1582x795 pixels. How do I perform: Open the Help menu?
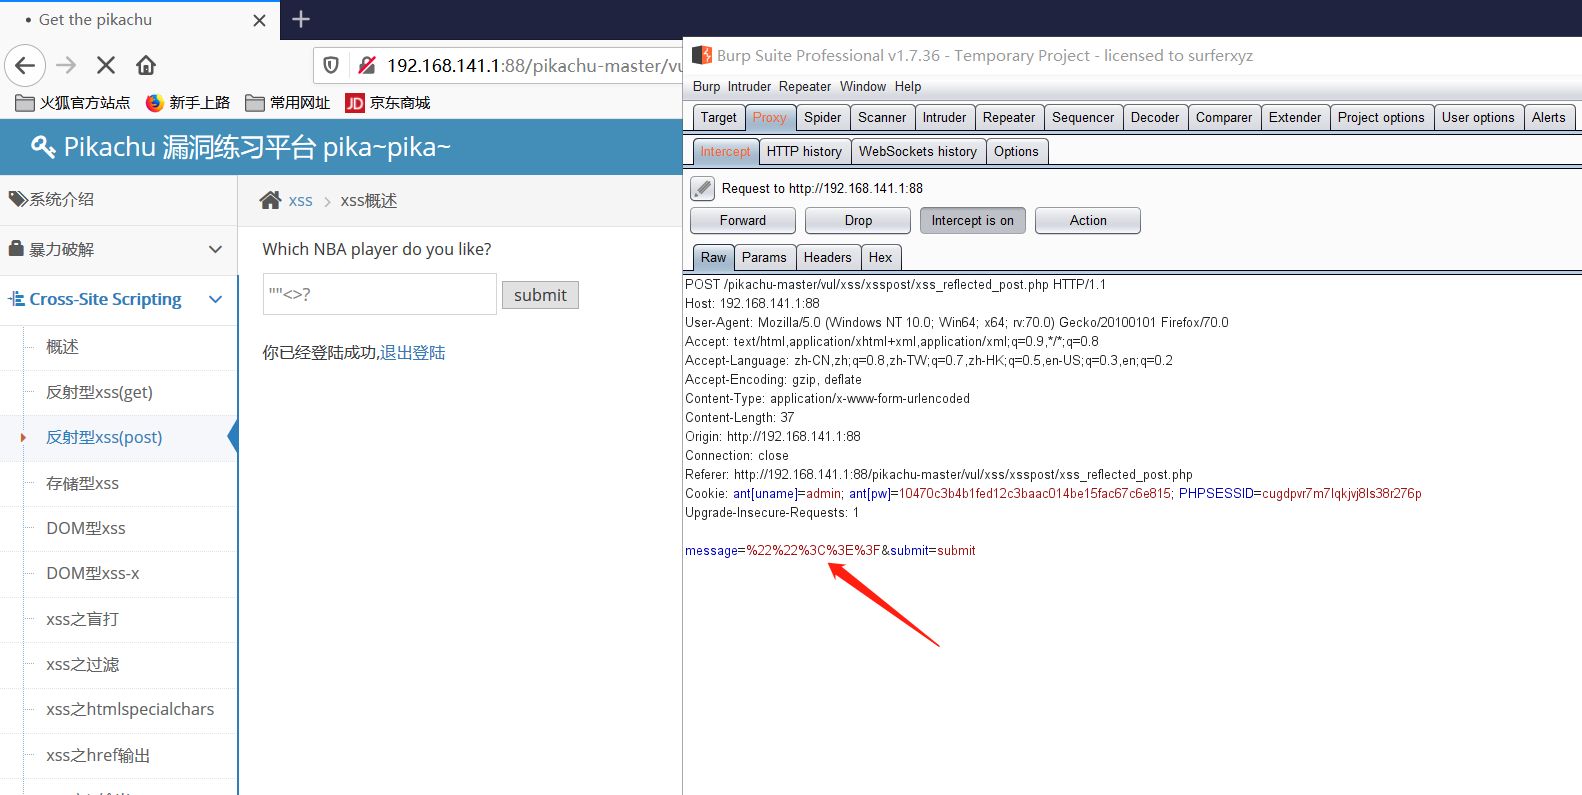coord(908,87)
